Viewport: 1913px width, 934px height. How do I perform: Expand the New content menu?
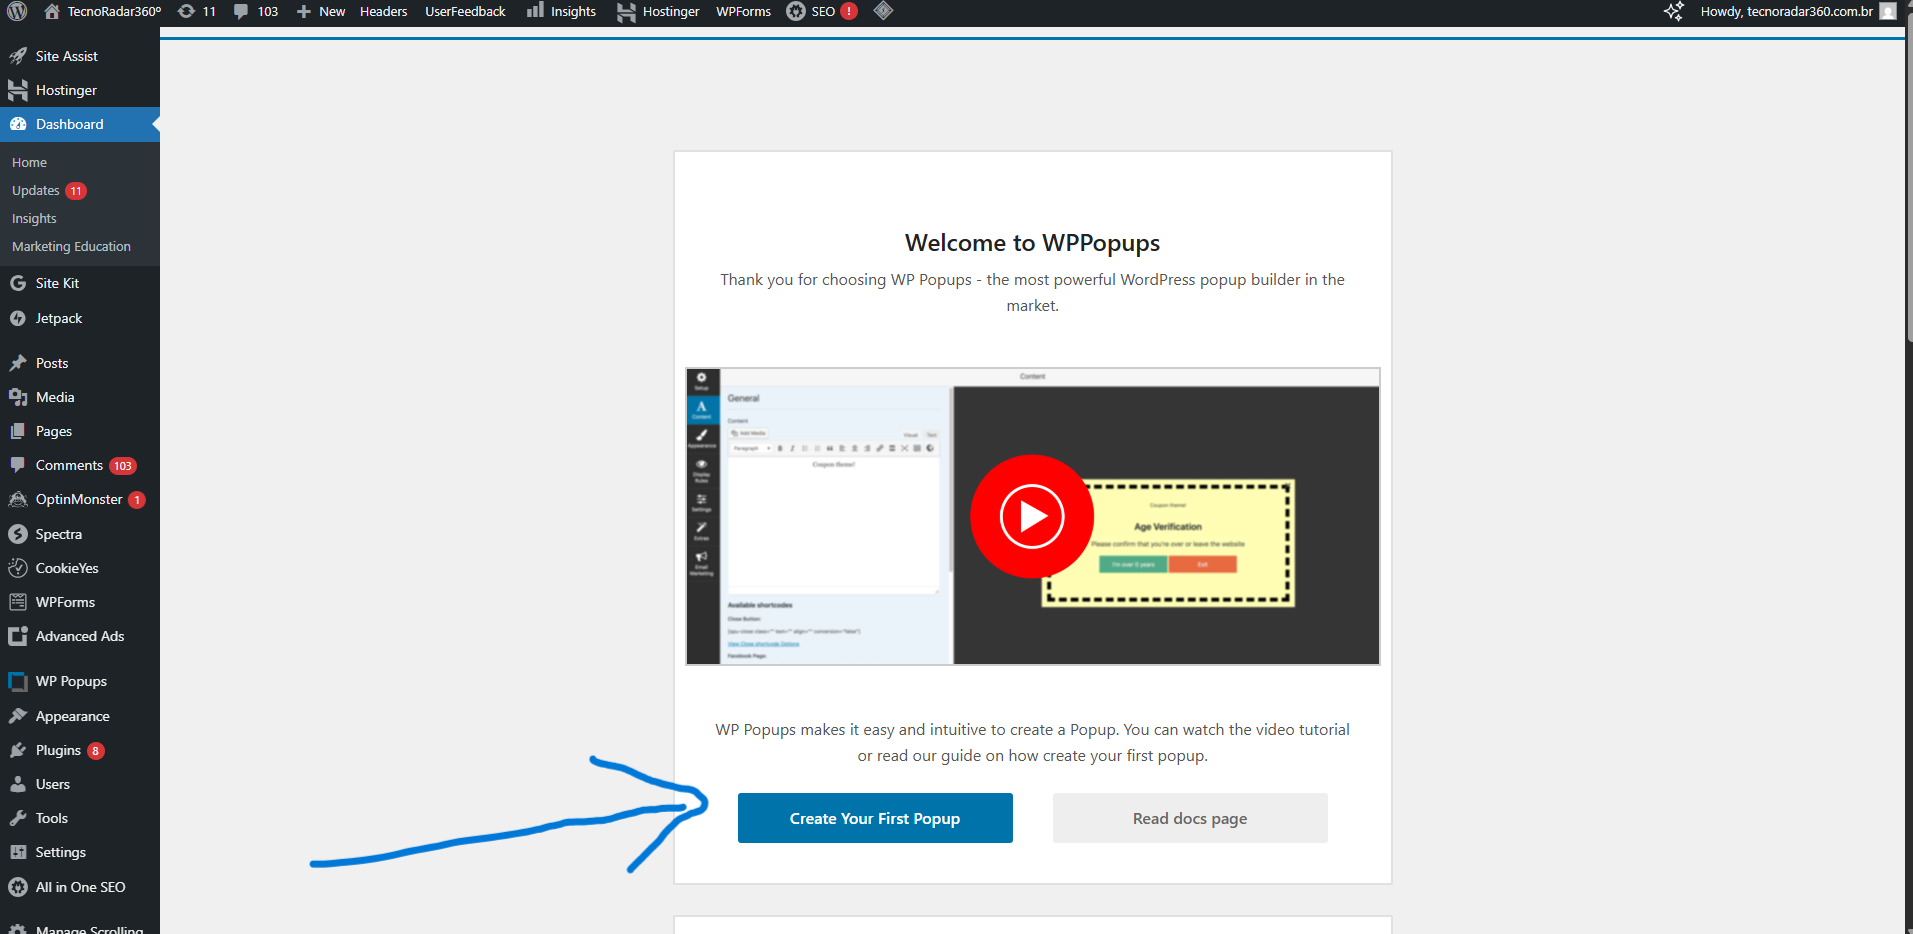coord(321,12)
